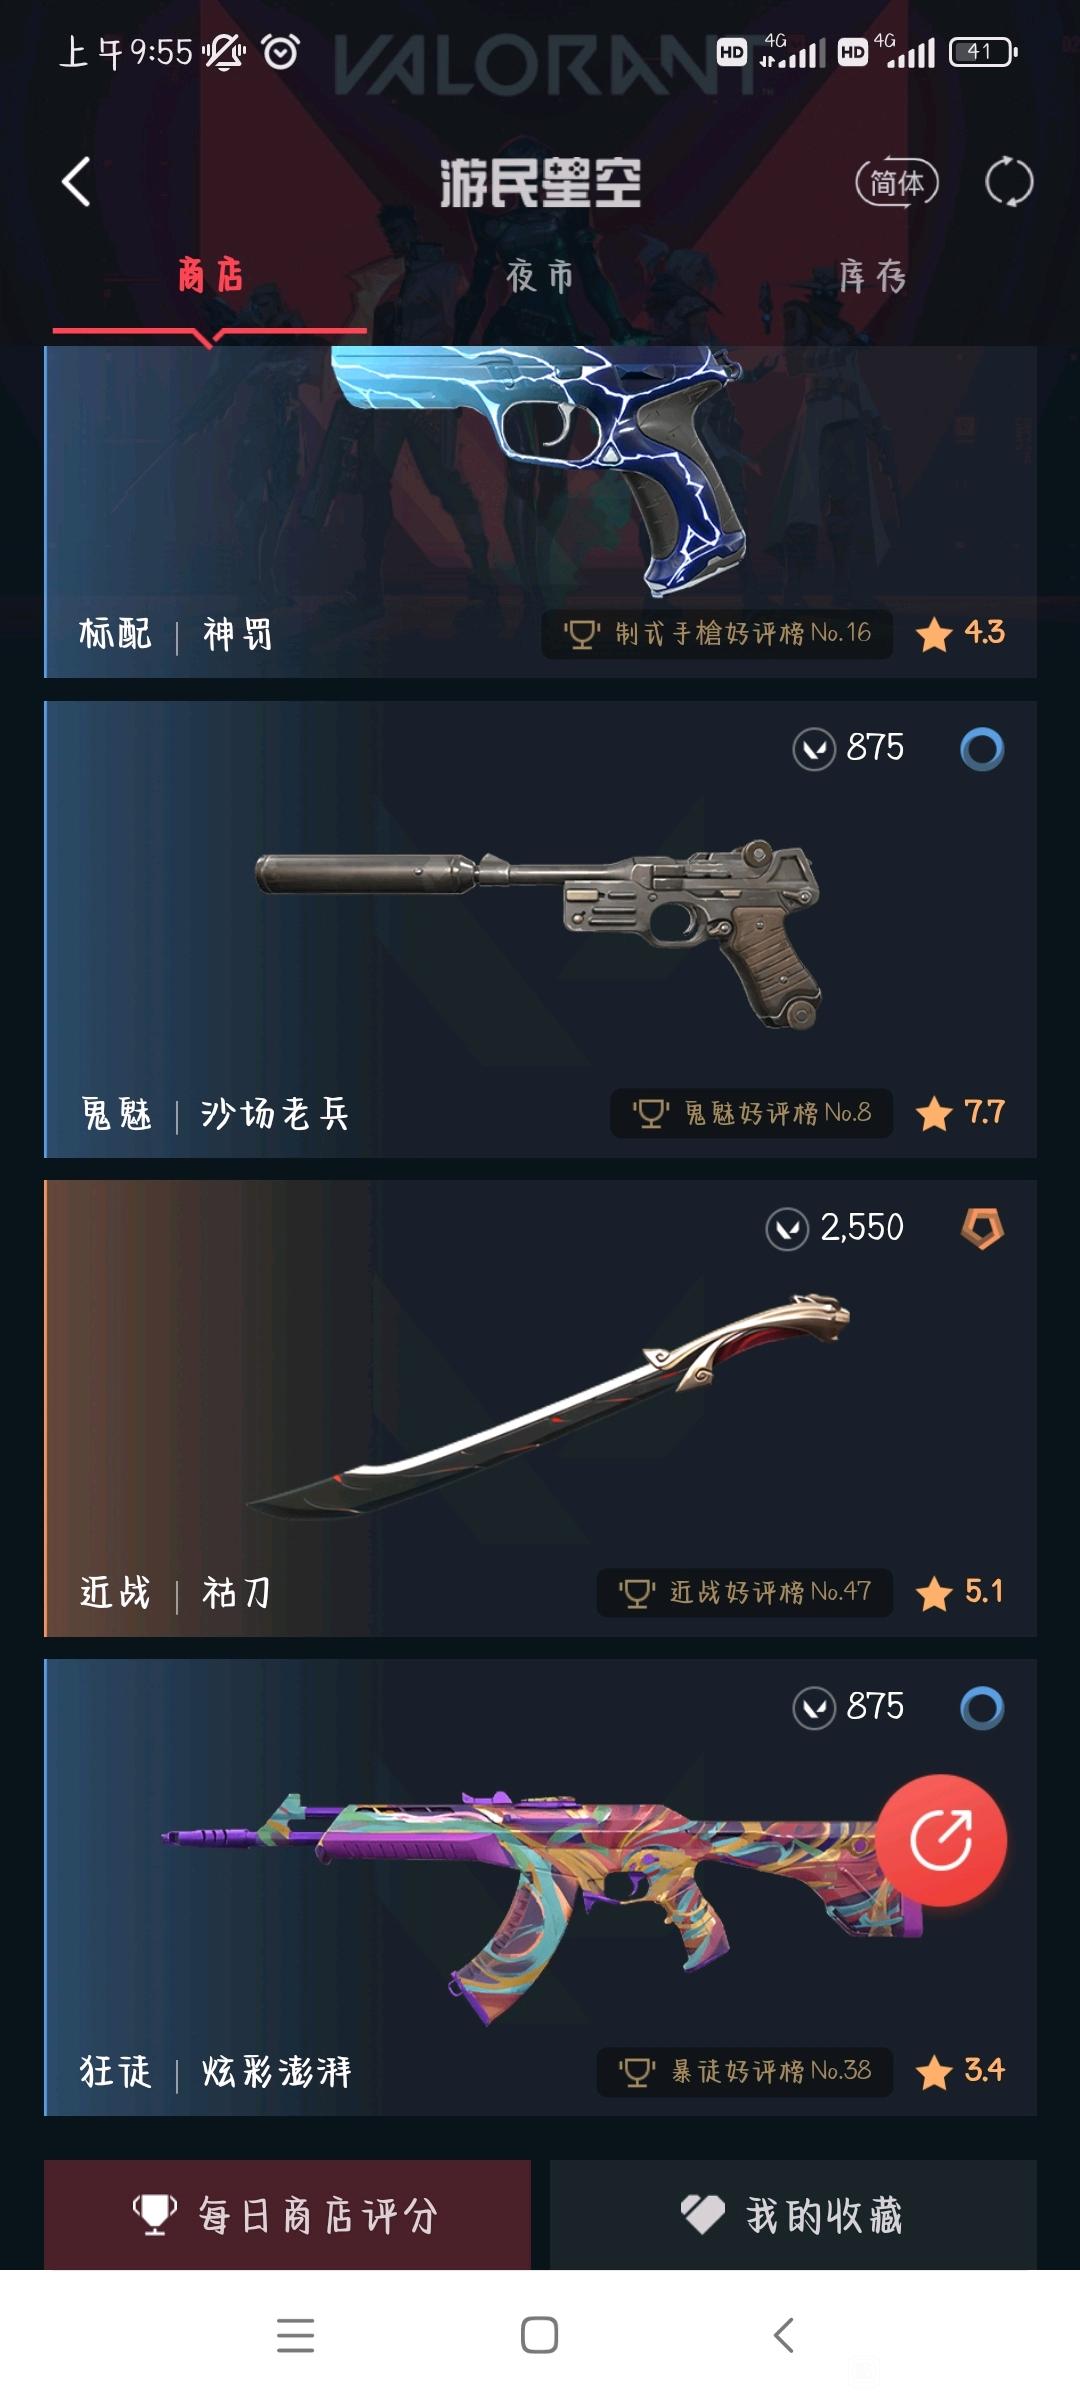Open 每日商店评分 button
The image size is (1080, 2400).
point(287,2214)
